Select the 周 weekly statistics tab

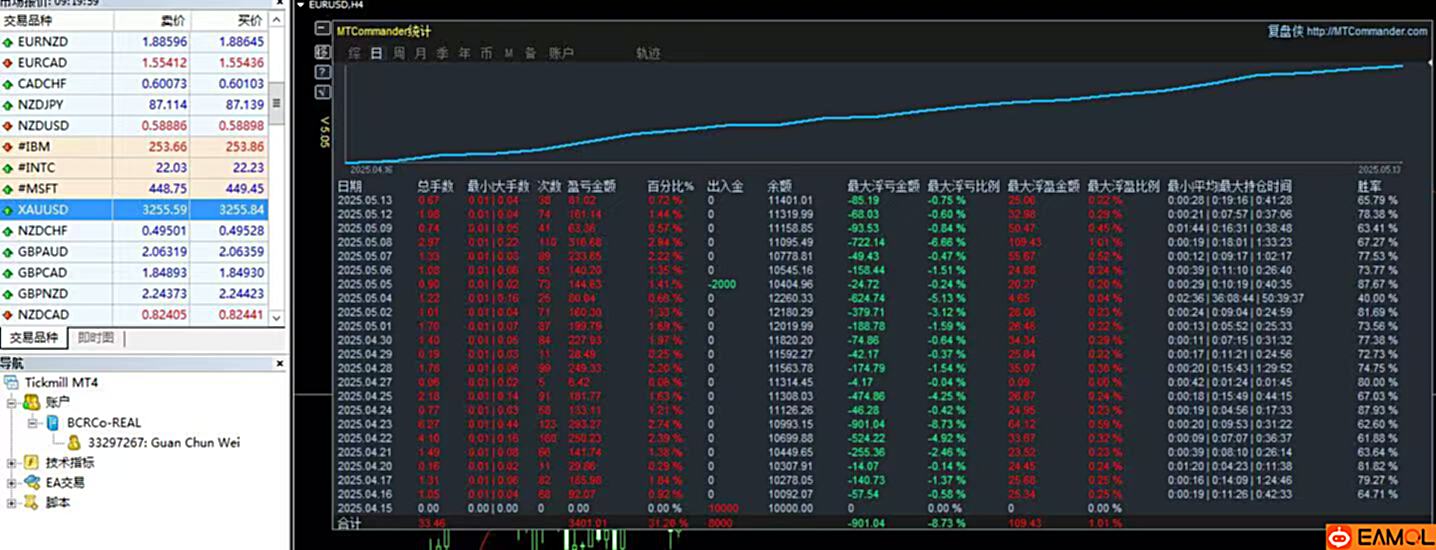(x=398, y=53)
